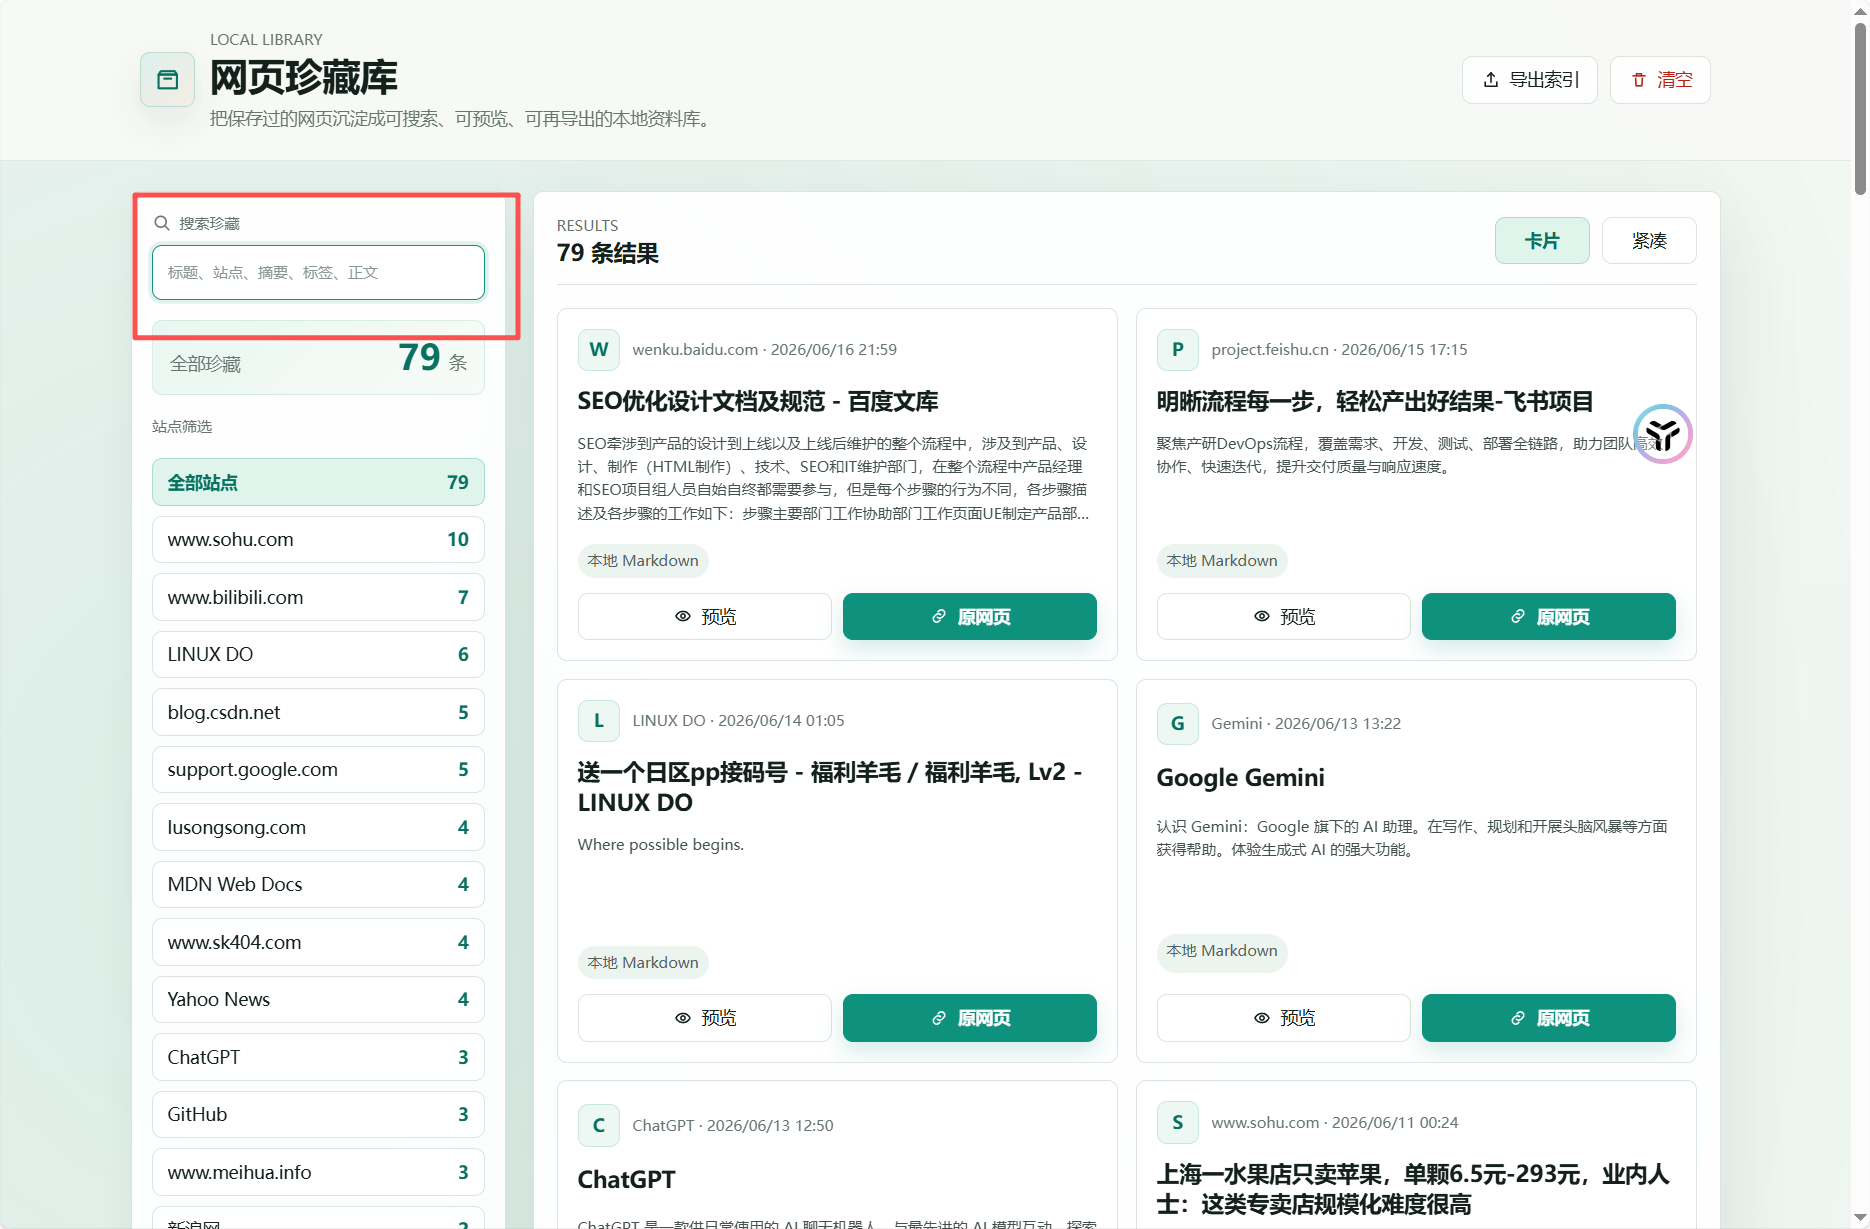Open 原网页 for the Google Gemini card

(1549, 1018)
